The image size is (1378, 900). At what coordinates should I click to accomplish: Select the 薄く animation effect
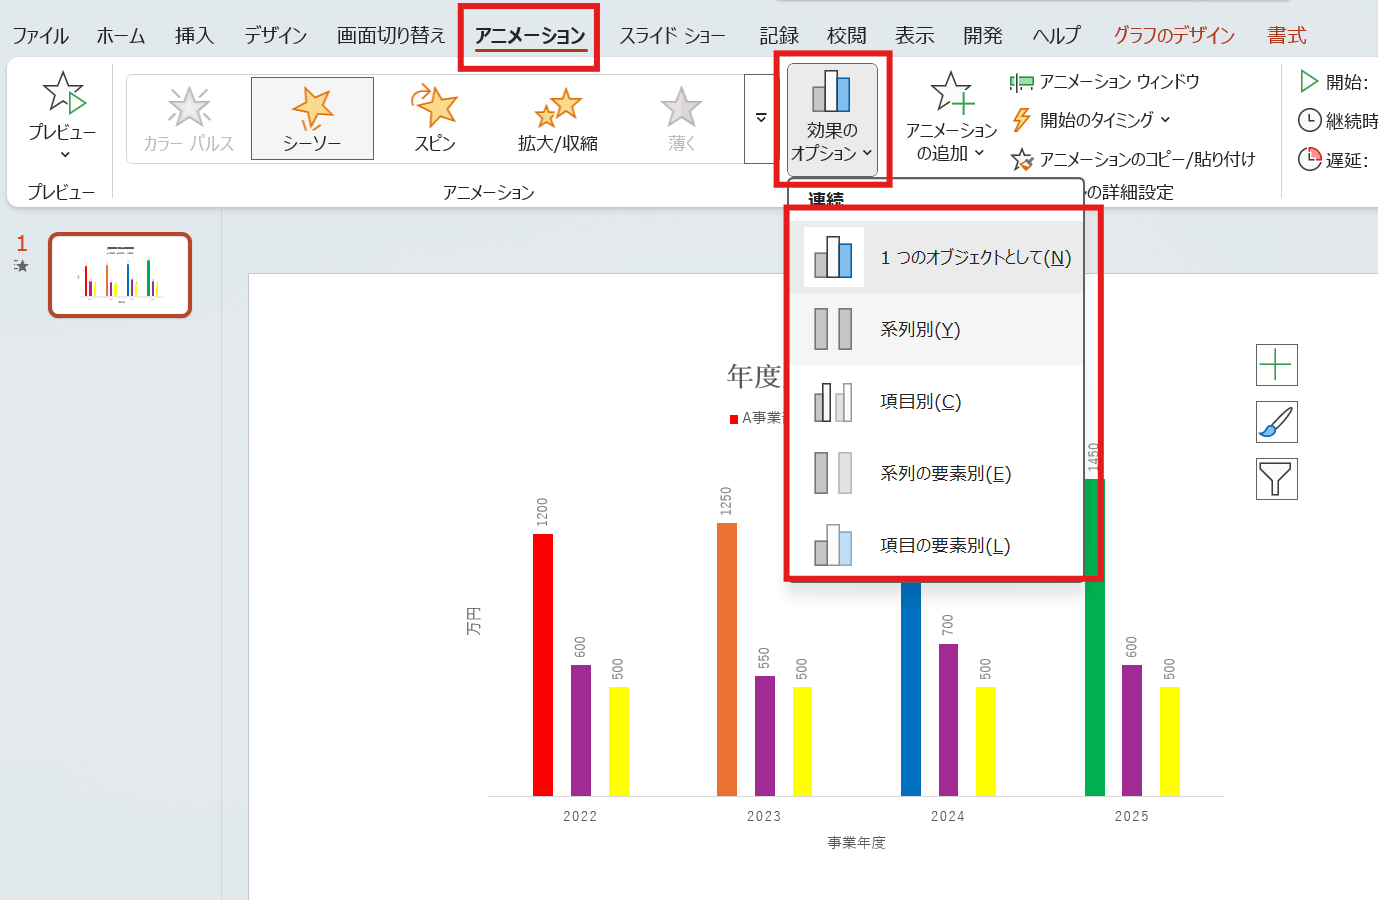pos(682,117)
